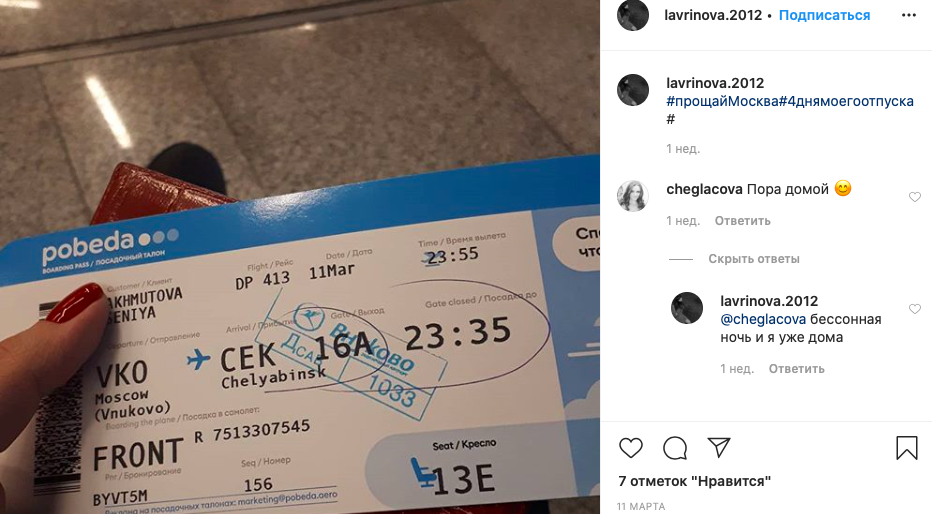Open comments with the speech bubble icon
Image resolution: width=932 pixels, height=514 pixels.
675,448
